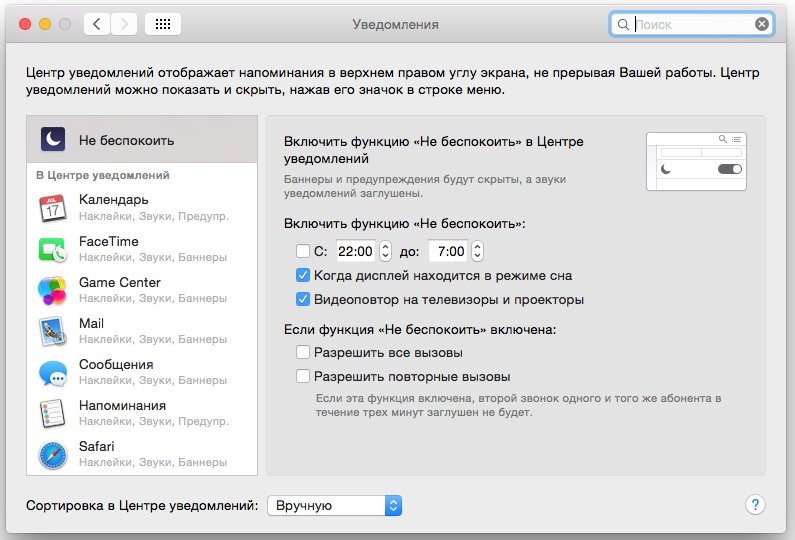
Task: Click the Safari compass icon
Action: point(52,454)
